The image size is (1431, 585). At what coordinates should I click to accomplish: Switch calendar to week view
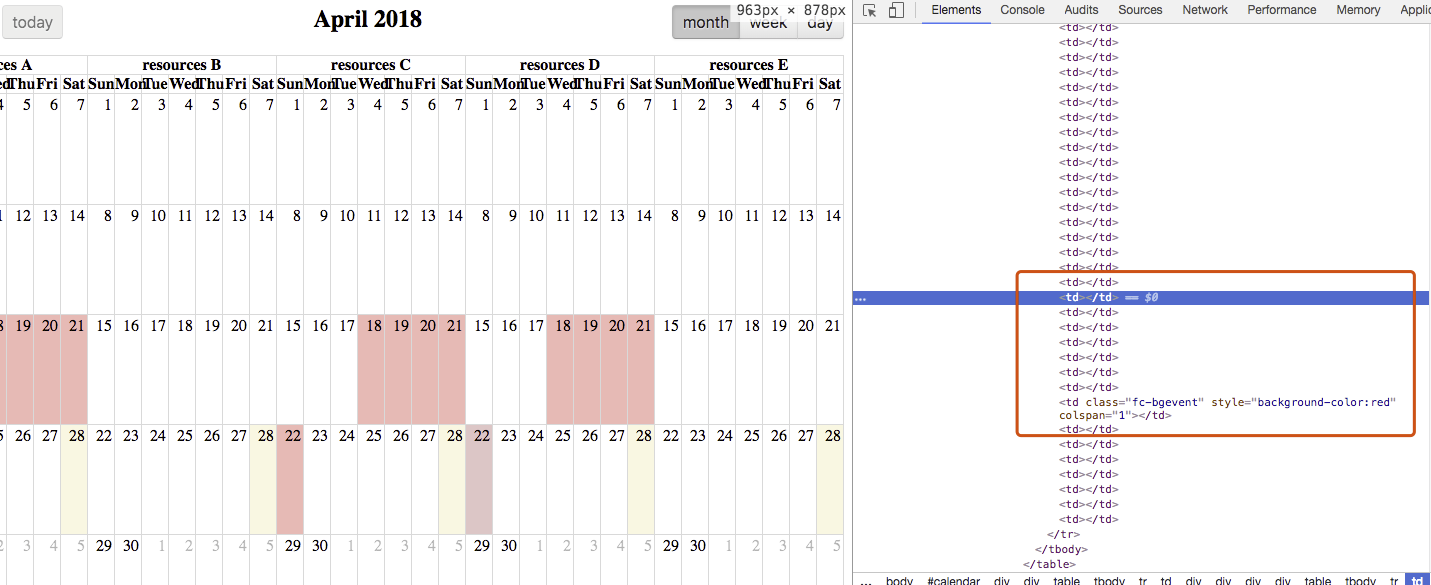tap(768, 22)
